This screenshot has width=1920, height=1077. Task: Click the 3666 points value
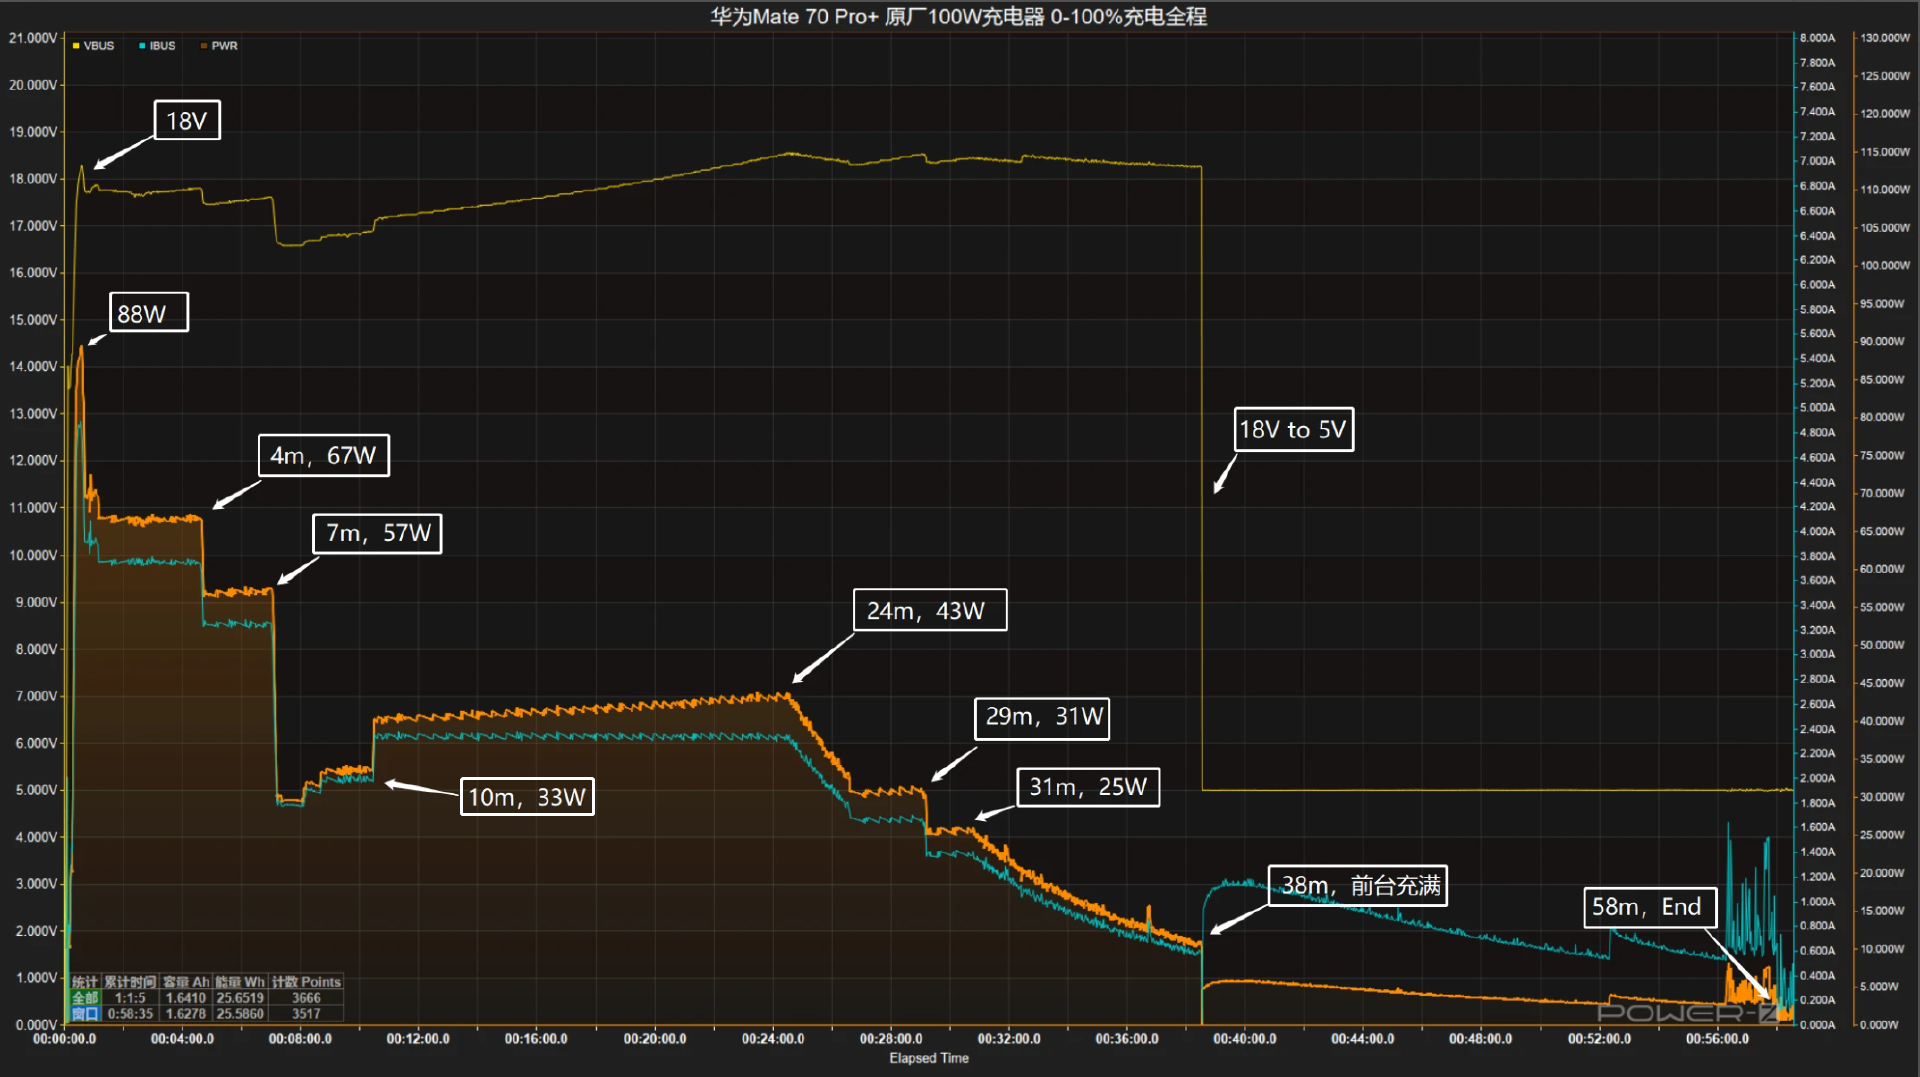pyautogui.click(x=306, y=998)
